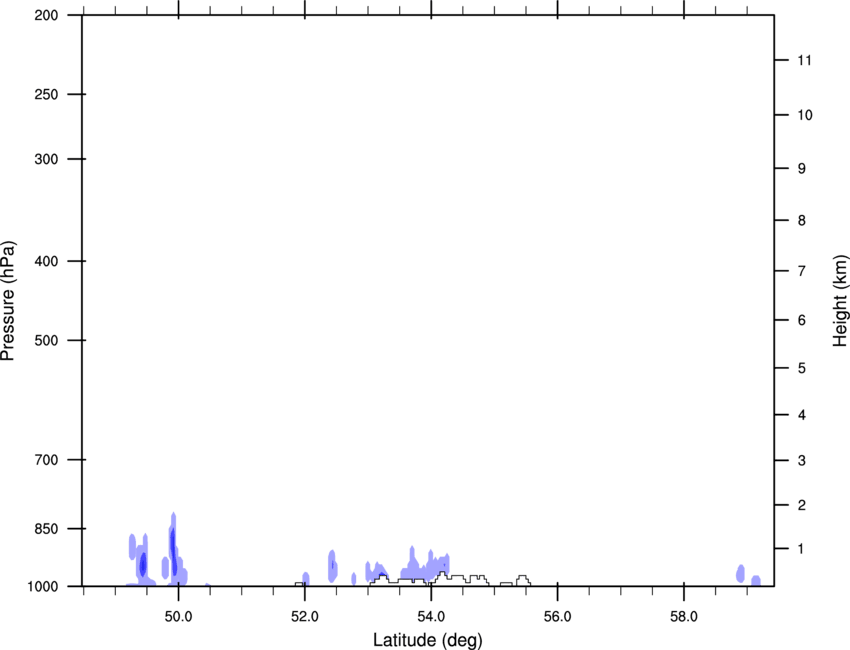Click the Pressure (hPa) axis title
This screenshot has width=850, height=650.
[x=8, y=301]
